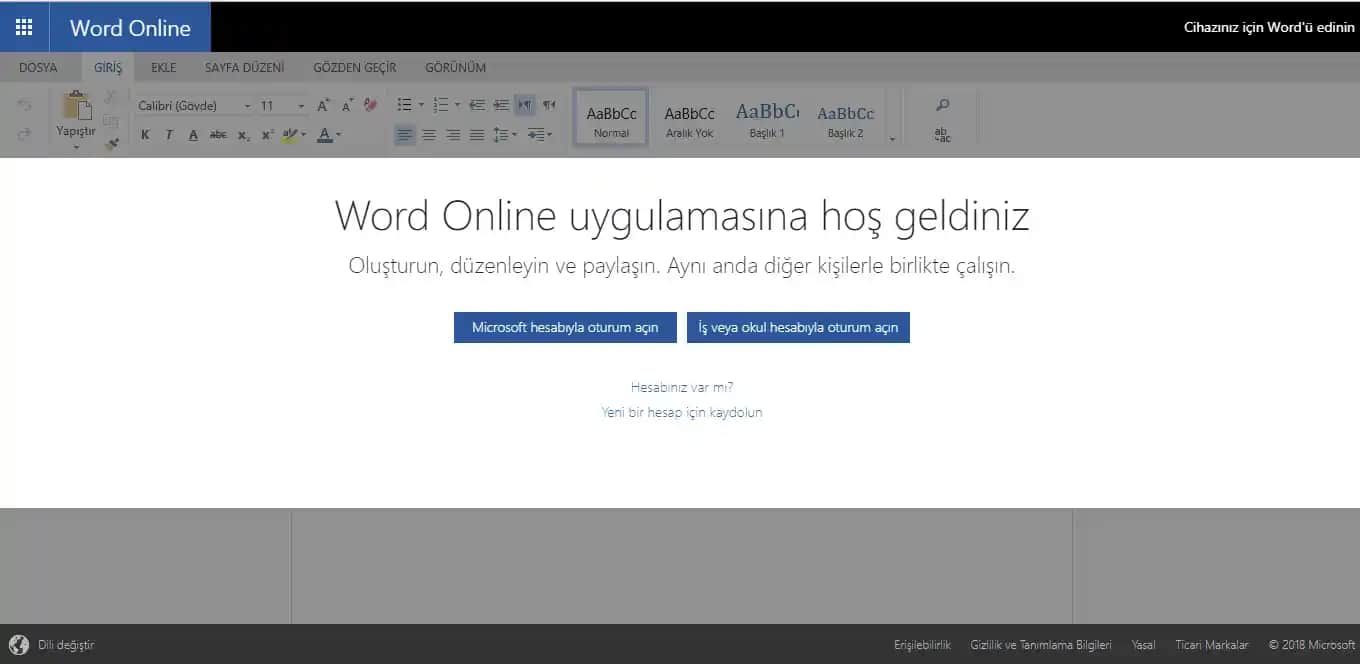Select the superscript icon
This screenshot has width=1360, height=664.
tap(265, 134)
